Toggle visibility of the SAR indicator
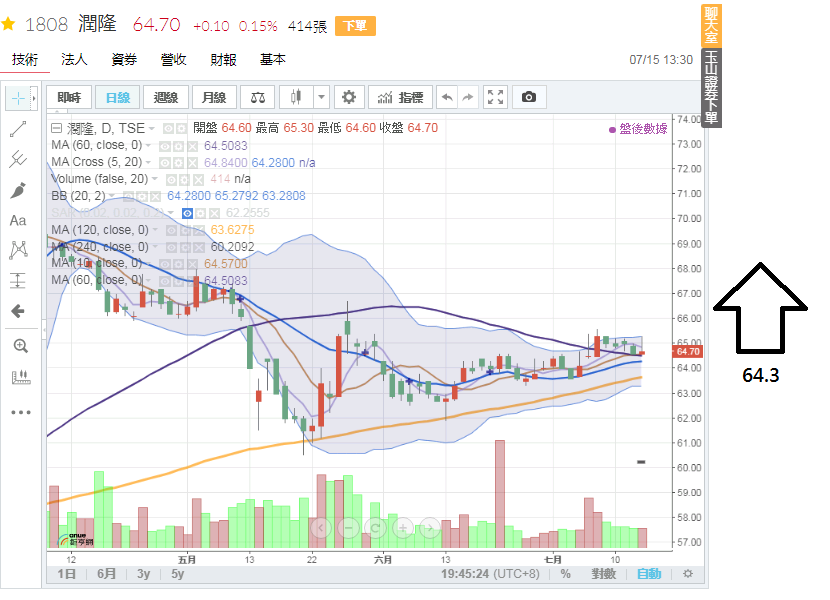Image resolution: width=830 pixels, height=600 pixels. point(186,213)
